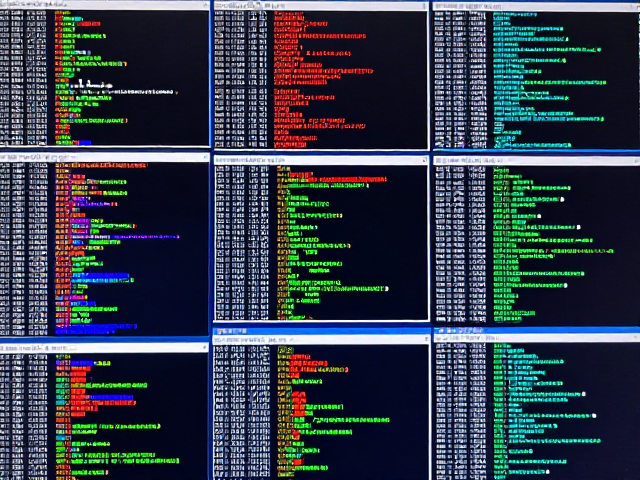Select the top-right cyan-text window title bar
The height and width of the screenshot is (480, 640).
[x=536, y=7]
